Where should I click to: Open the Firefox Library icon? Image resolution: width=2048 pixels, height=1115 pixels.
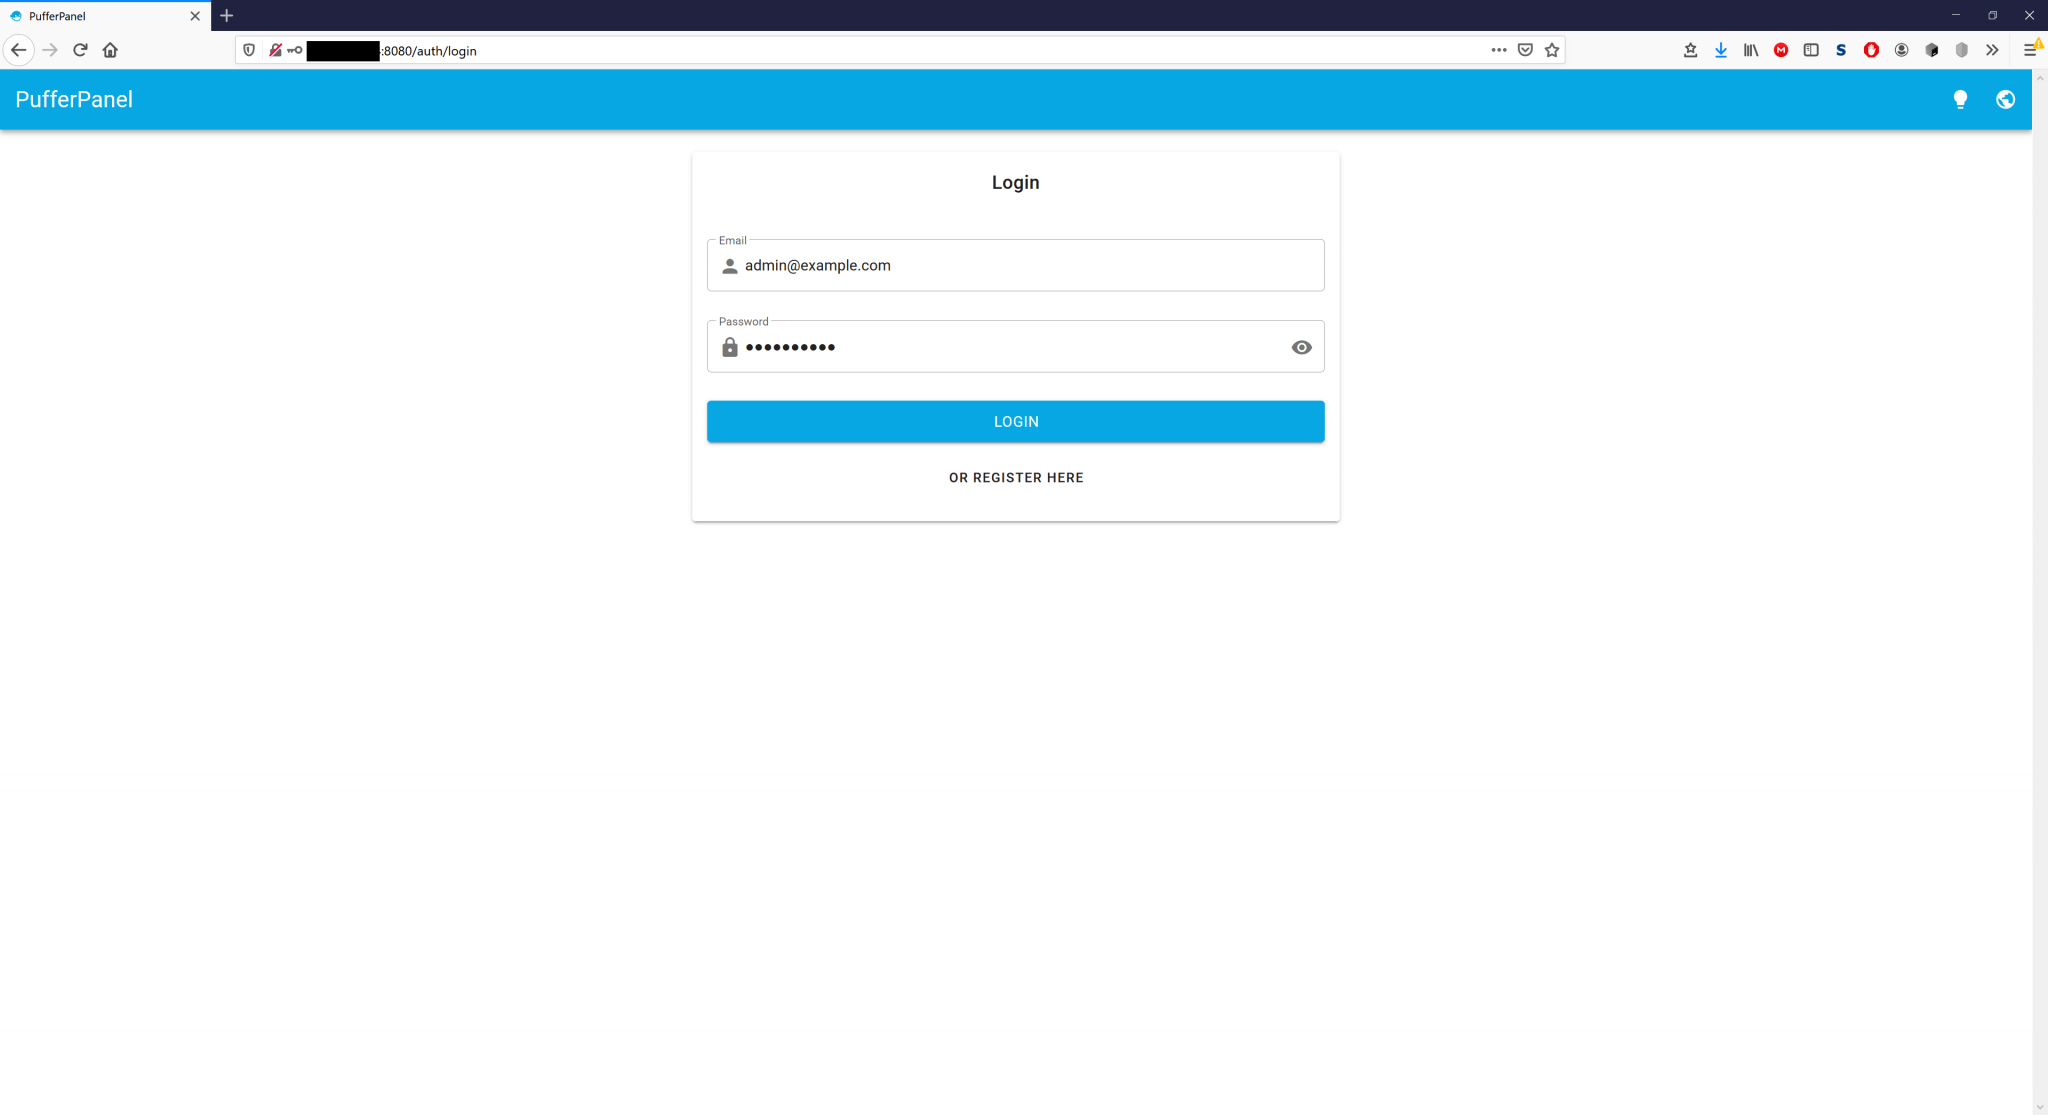tap(1751, 50)
